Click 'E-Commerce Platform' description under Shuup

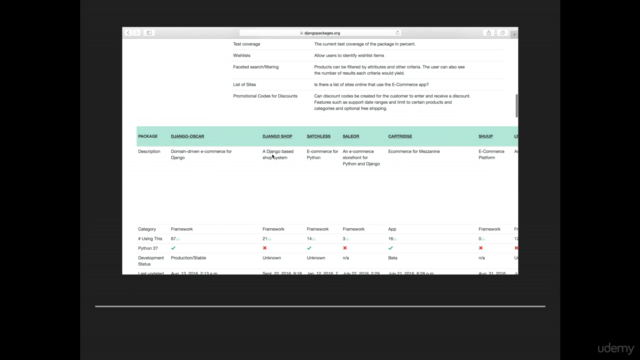tap(491, 154)
